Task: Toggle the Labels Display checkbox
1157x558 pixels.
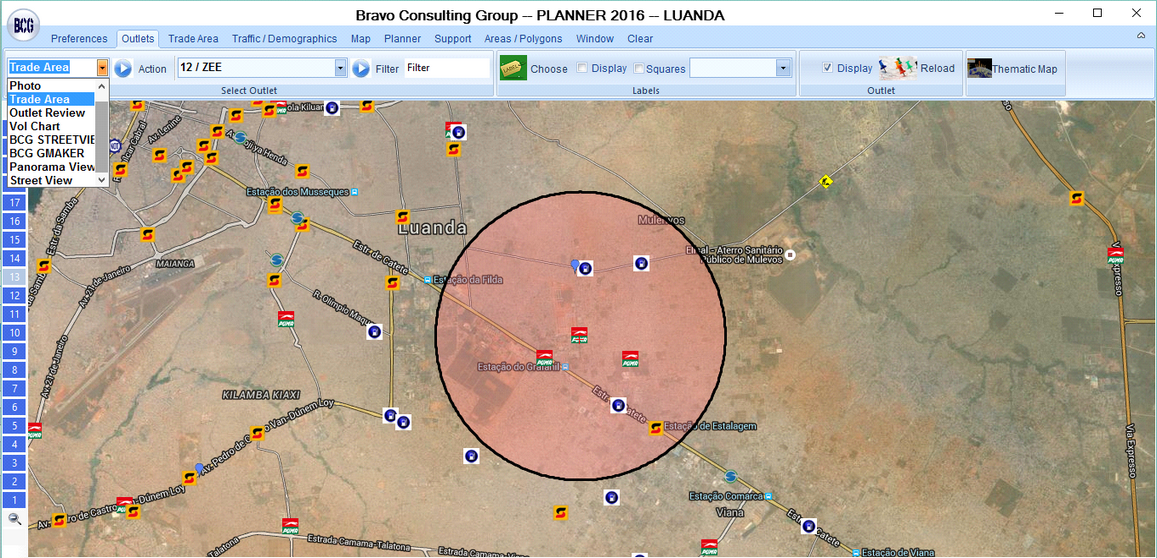Action: (x=582, y=68)
